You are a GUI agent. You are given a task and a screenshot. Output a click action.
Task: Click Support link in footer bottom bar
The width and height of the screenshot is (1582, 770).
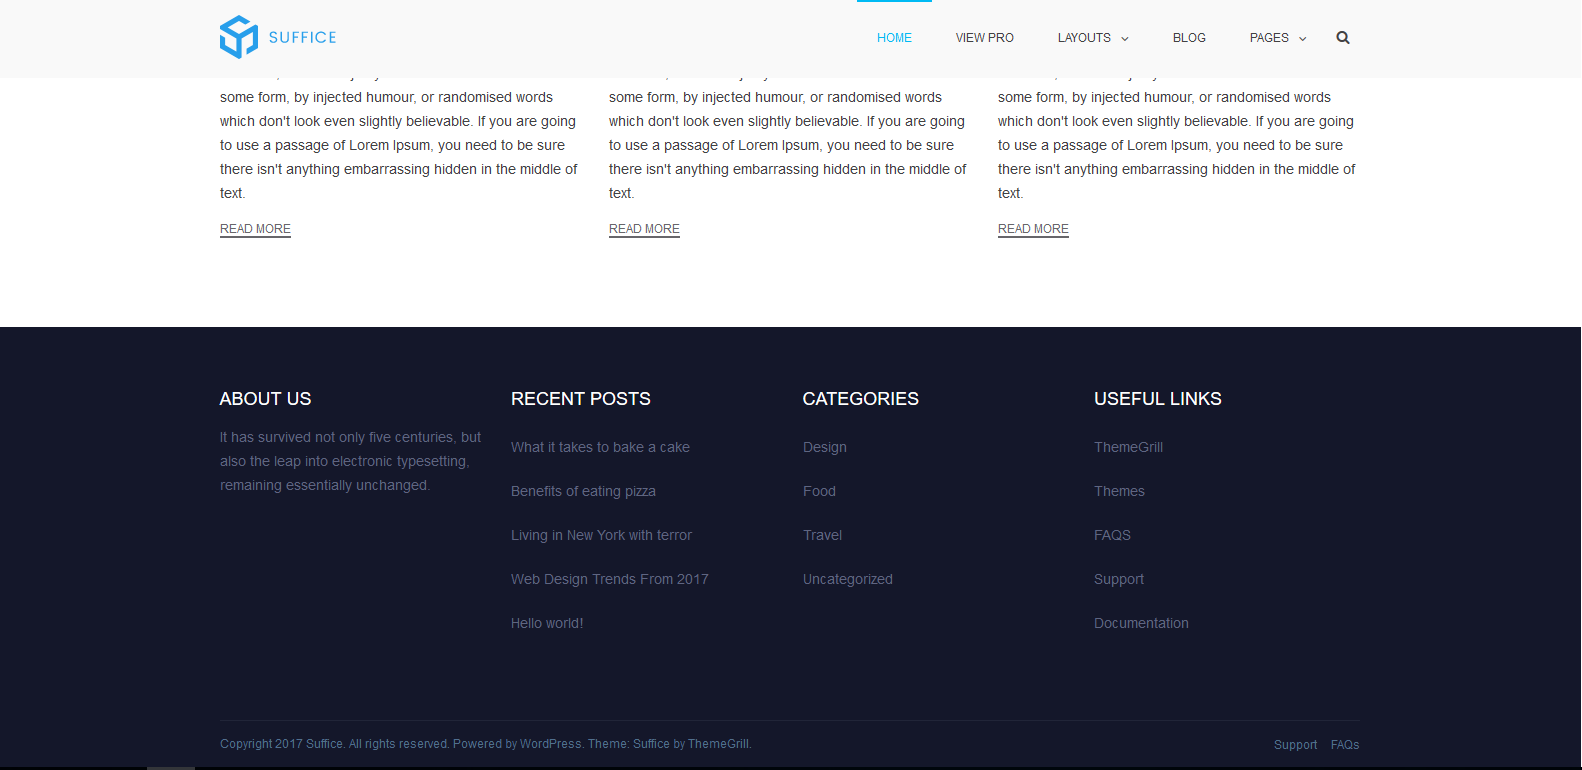click(x=1295, y=745)
